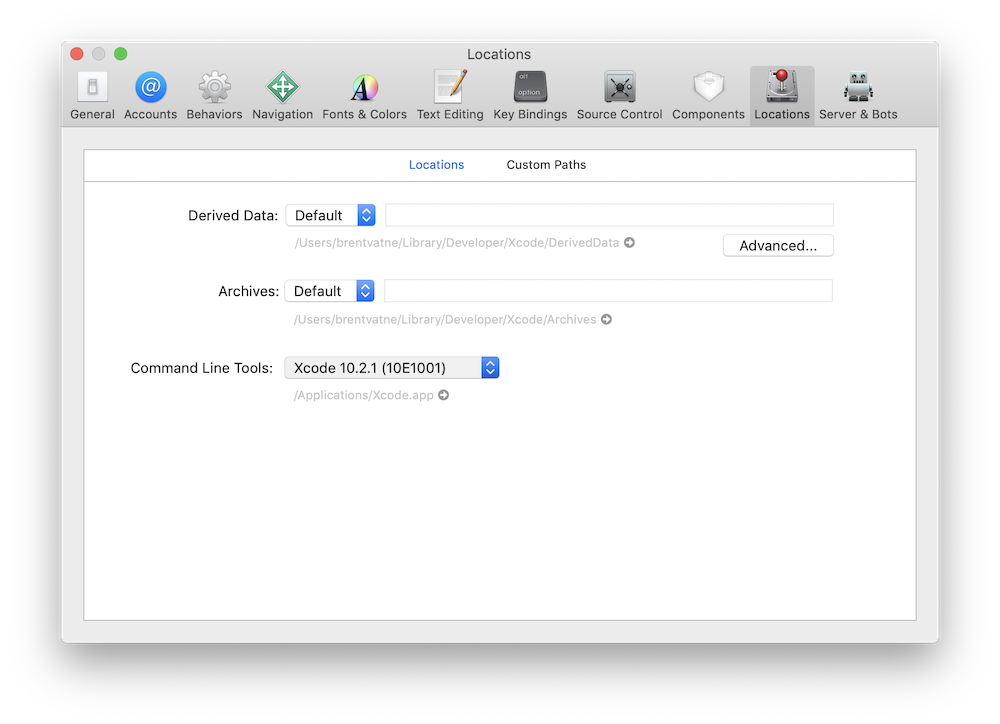This screenshot has width=1000, height=724.
Task: Open the Behaviors preferences pane
Action: (x=214, y=96)
